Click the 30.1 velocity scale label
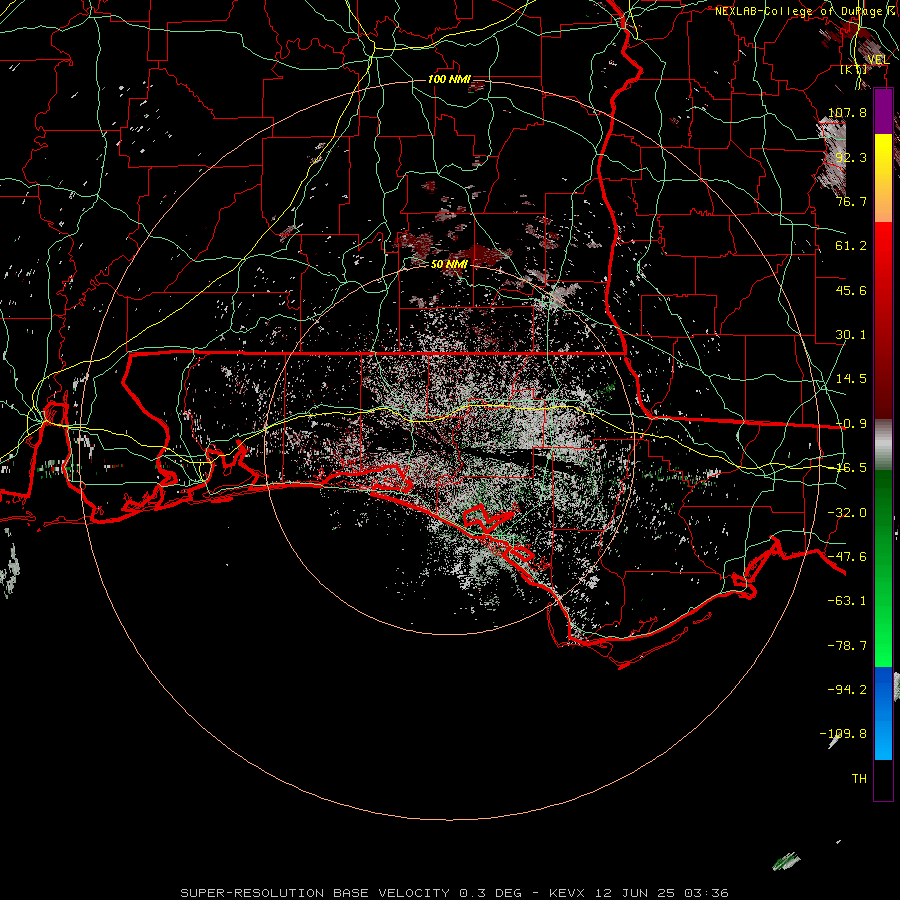The height and width of the screenshot is (900, 900). 851,335
